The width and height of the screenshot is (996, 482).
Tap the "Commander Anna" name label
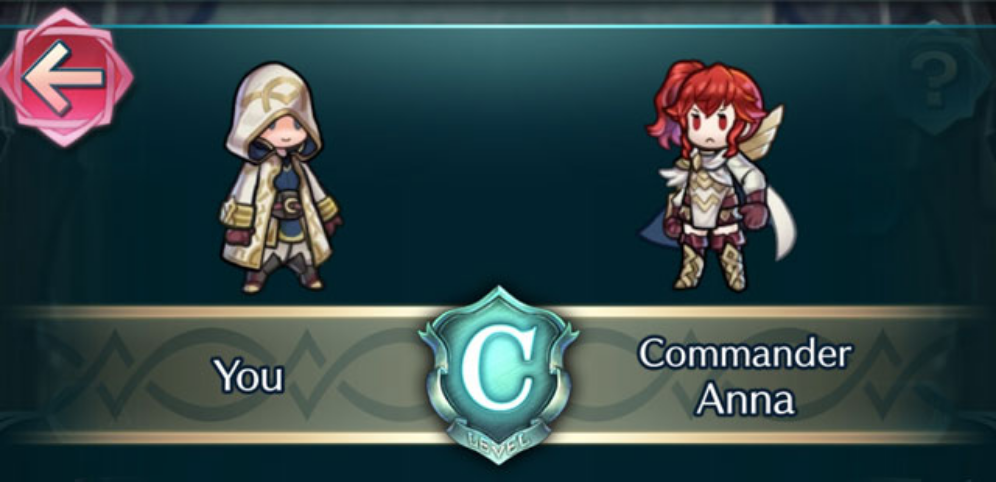[744, 375]
